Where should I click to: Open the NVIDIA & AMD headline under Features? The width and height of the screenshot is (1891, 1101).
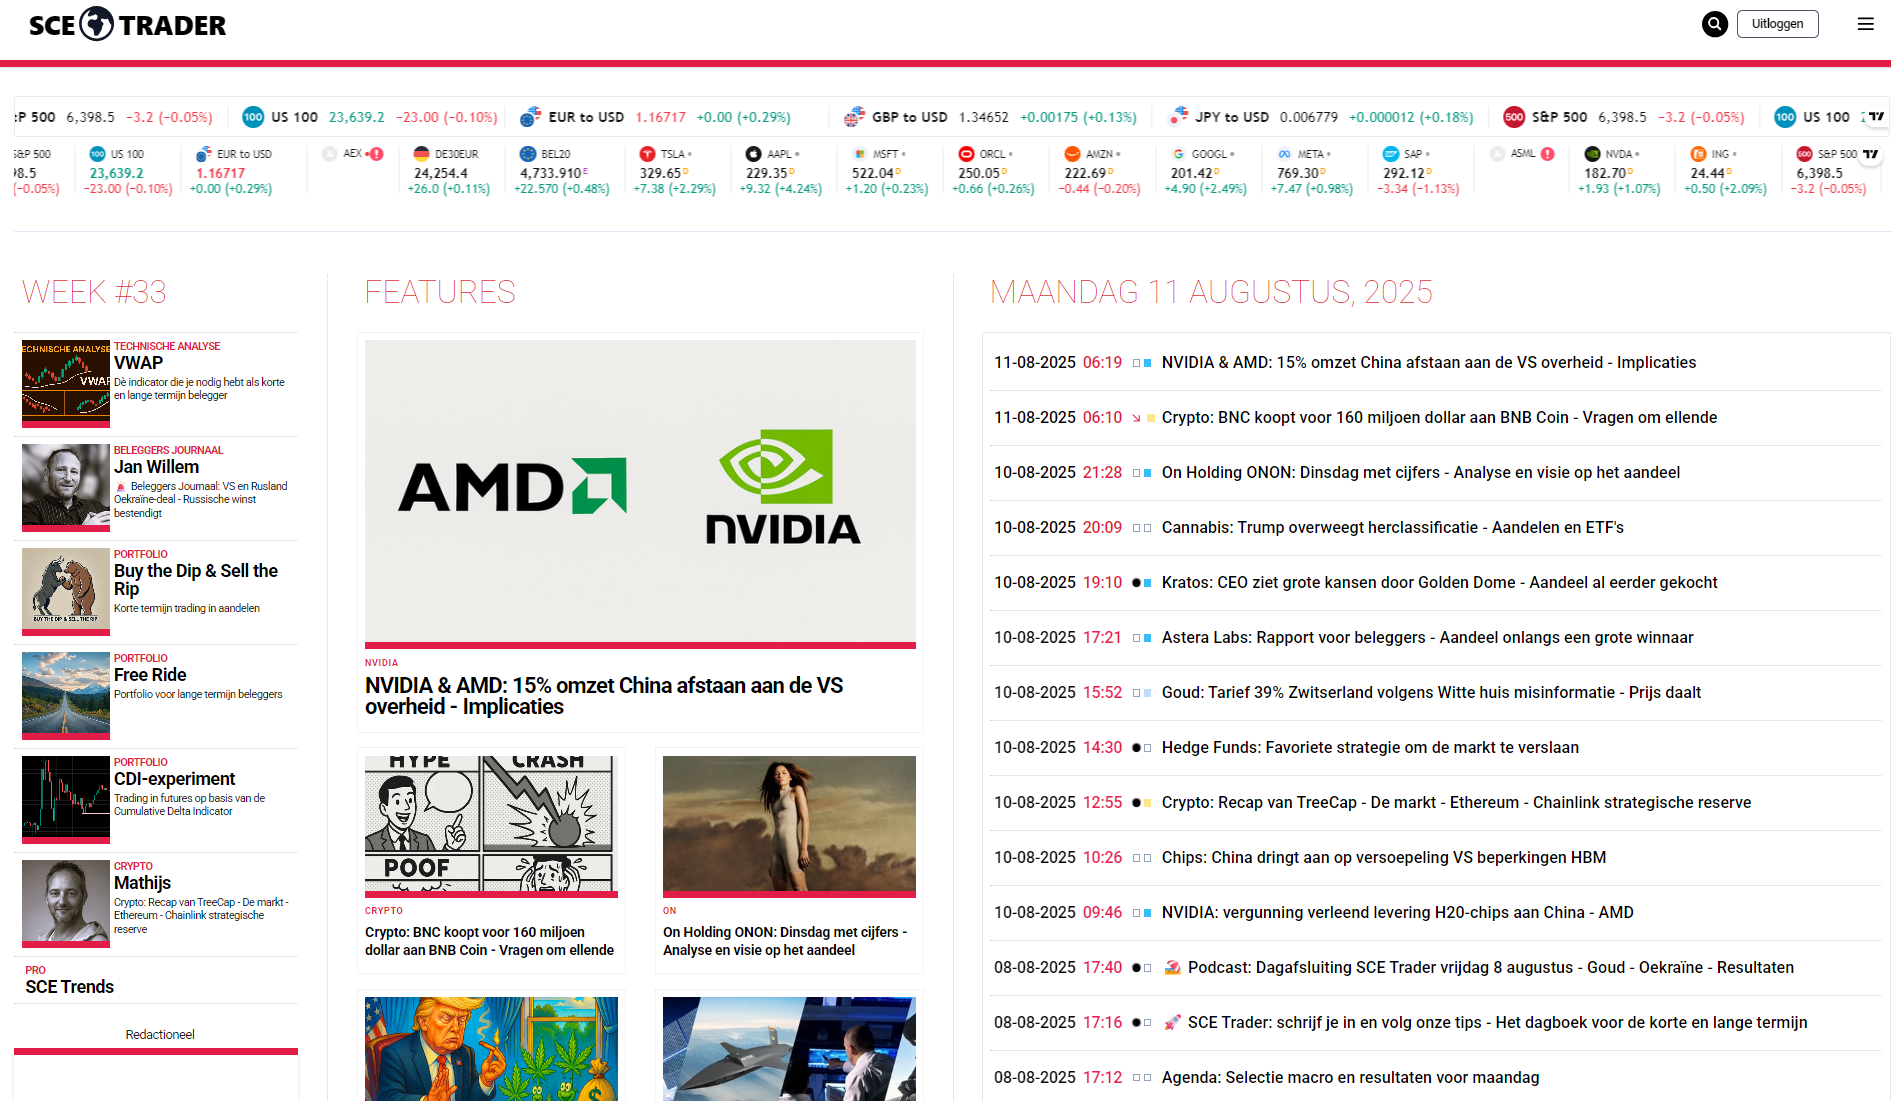pos(604,696)
